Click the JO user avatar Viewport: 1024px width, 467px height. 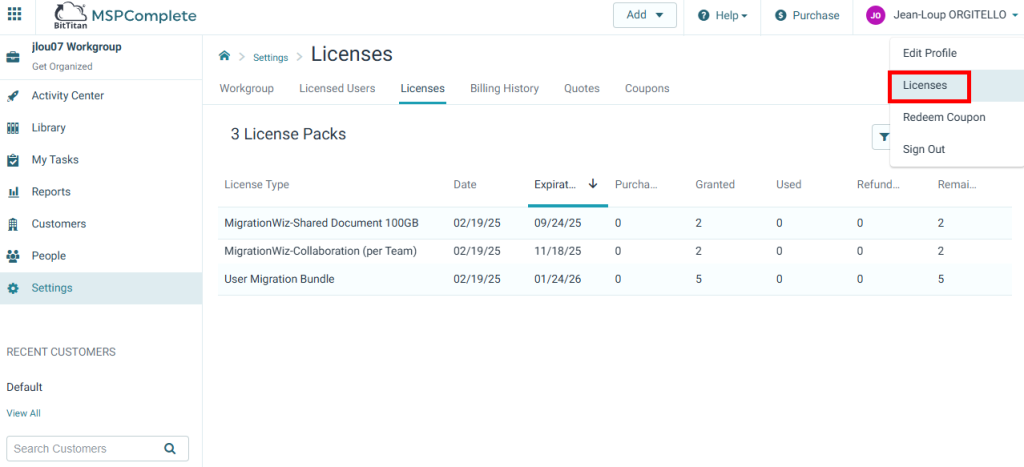[x=875, y=16]
